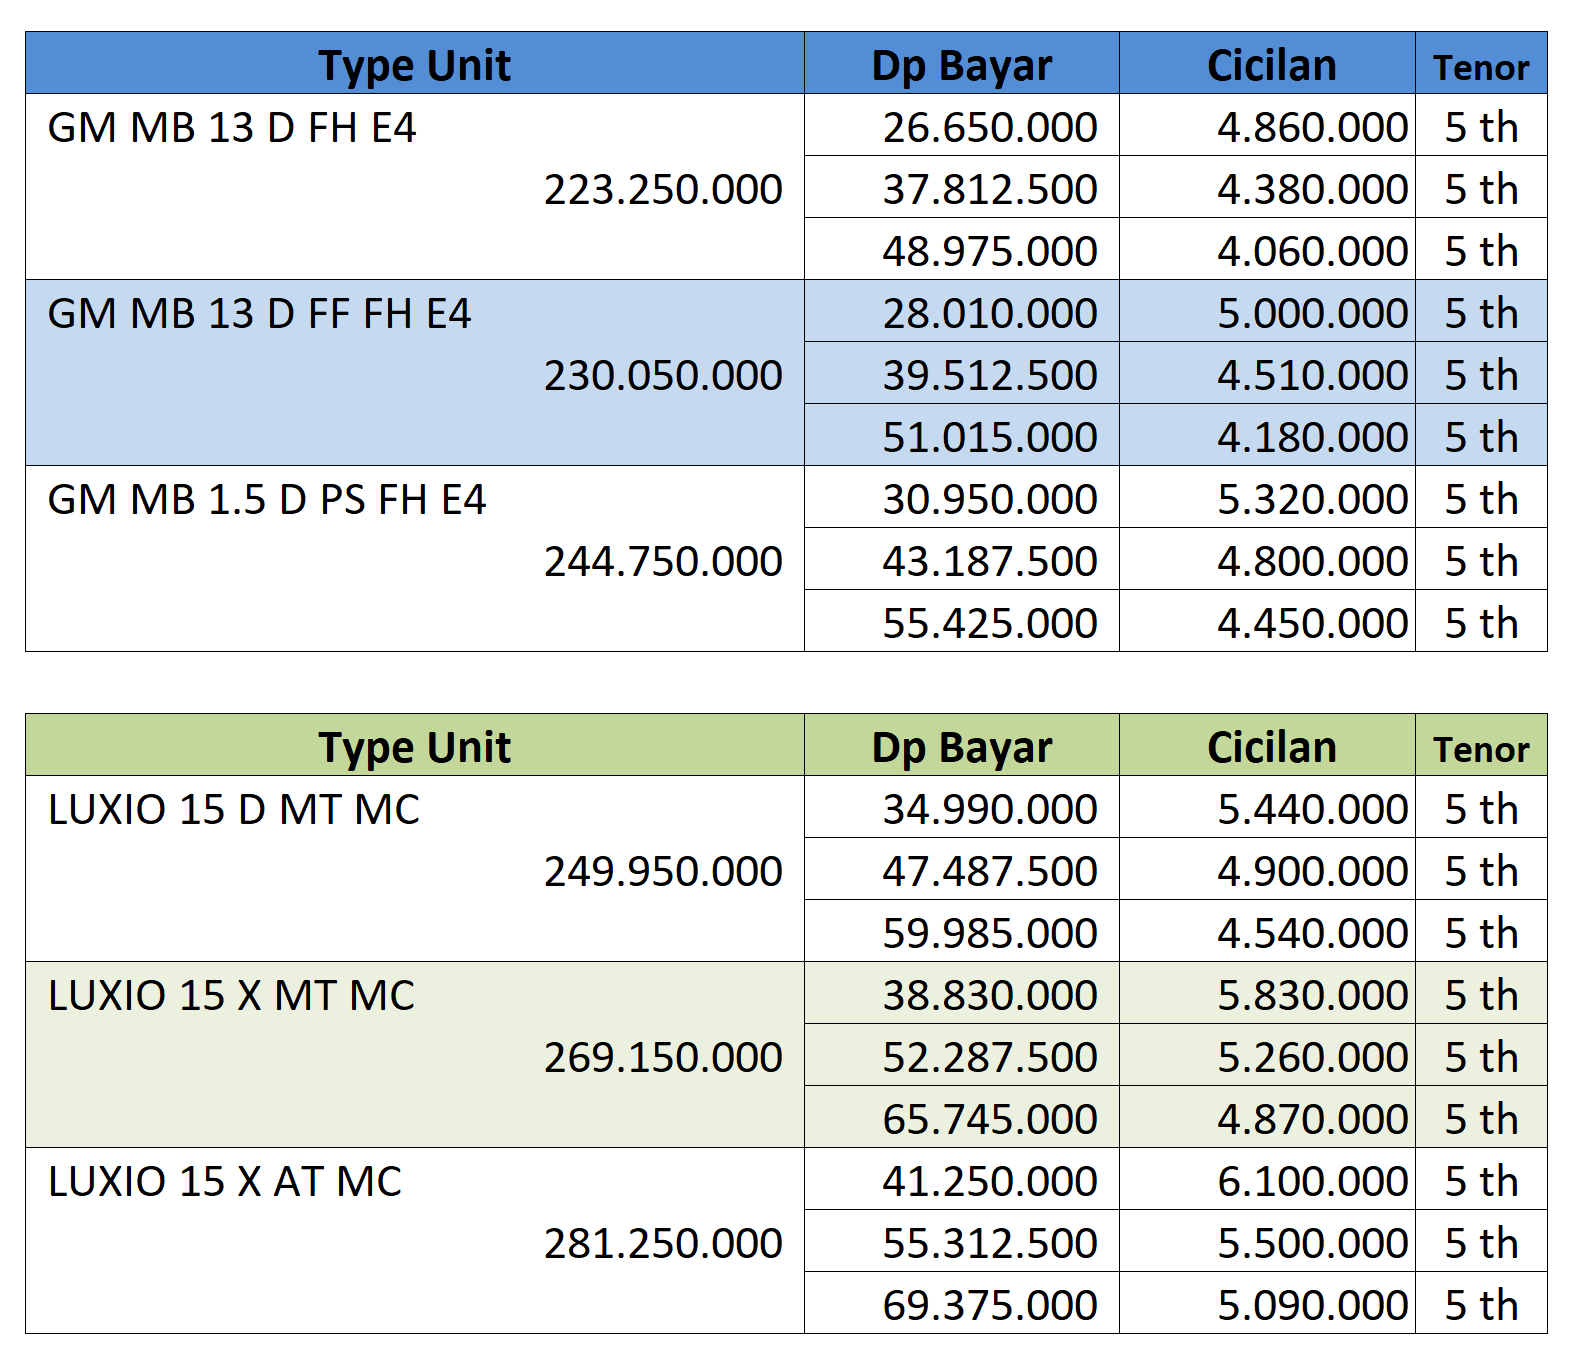Screen dimensions: 1572x1371
Task: Click the blue table's Type Unit header
Action: [414, 66]
